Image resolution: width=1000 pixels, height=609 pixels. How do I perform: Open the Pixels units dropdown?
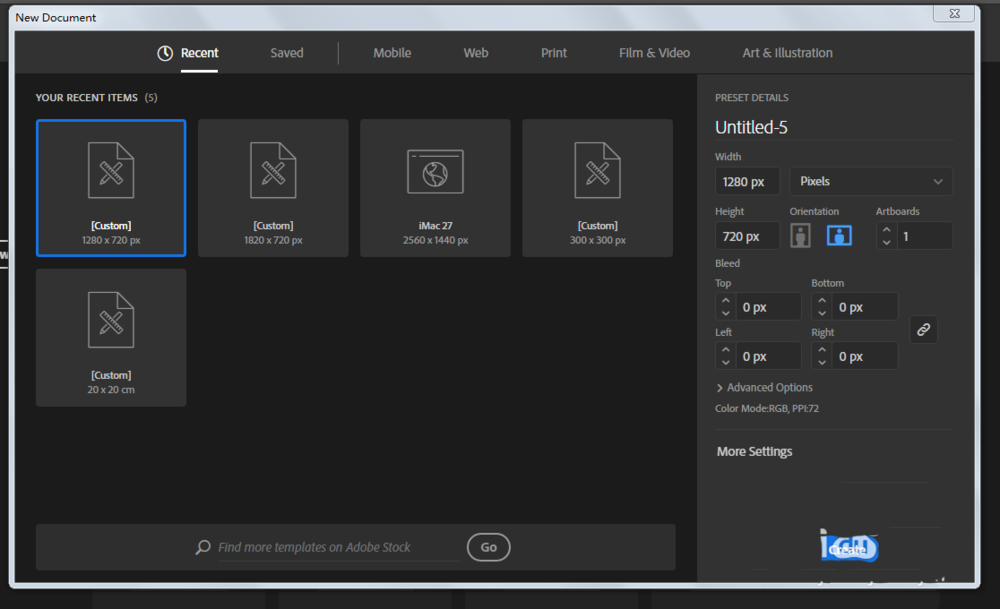click(870, 181)
